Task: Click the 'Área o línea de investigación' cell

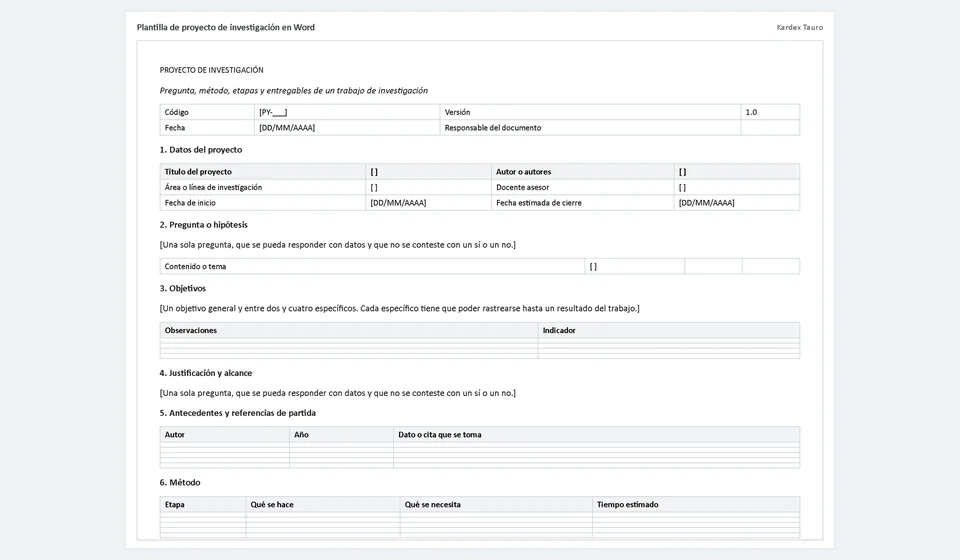Action: pos(263,187)
